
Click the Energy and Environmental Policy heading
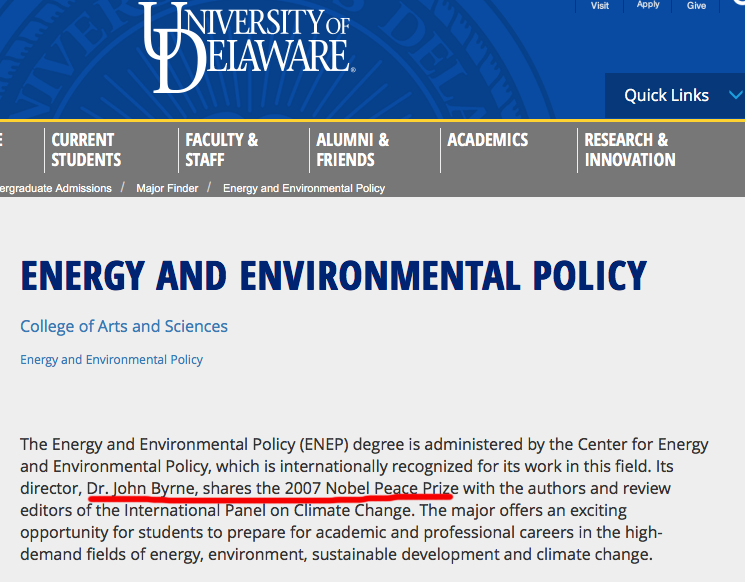pyautogui.click(x=334, y=276)
